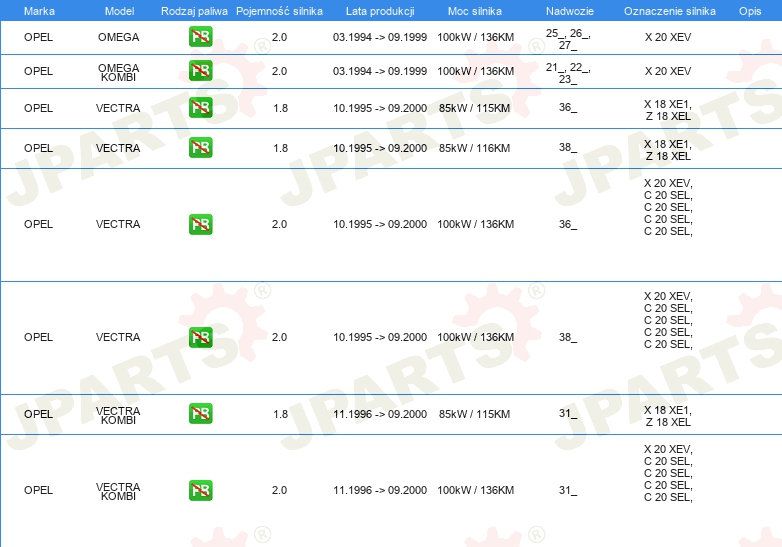
Task: Click the Opis column header
Action: point(750,10)
